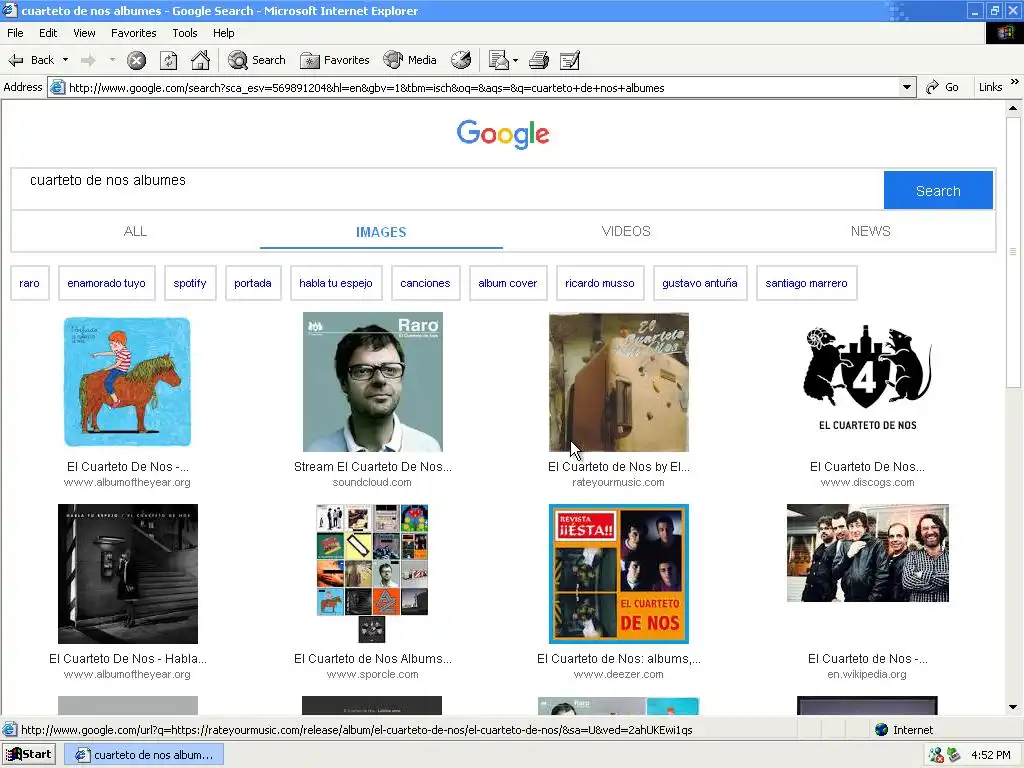The image size is (1024, 768).
Task: Click the Mail toolbar icon
Action: click(x=499, y=60)
